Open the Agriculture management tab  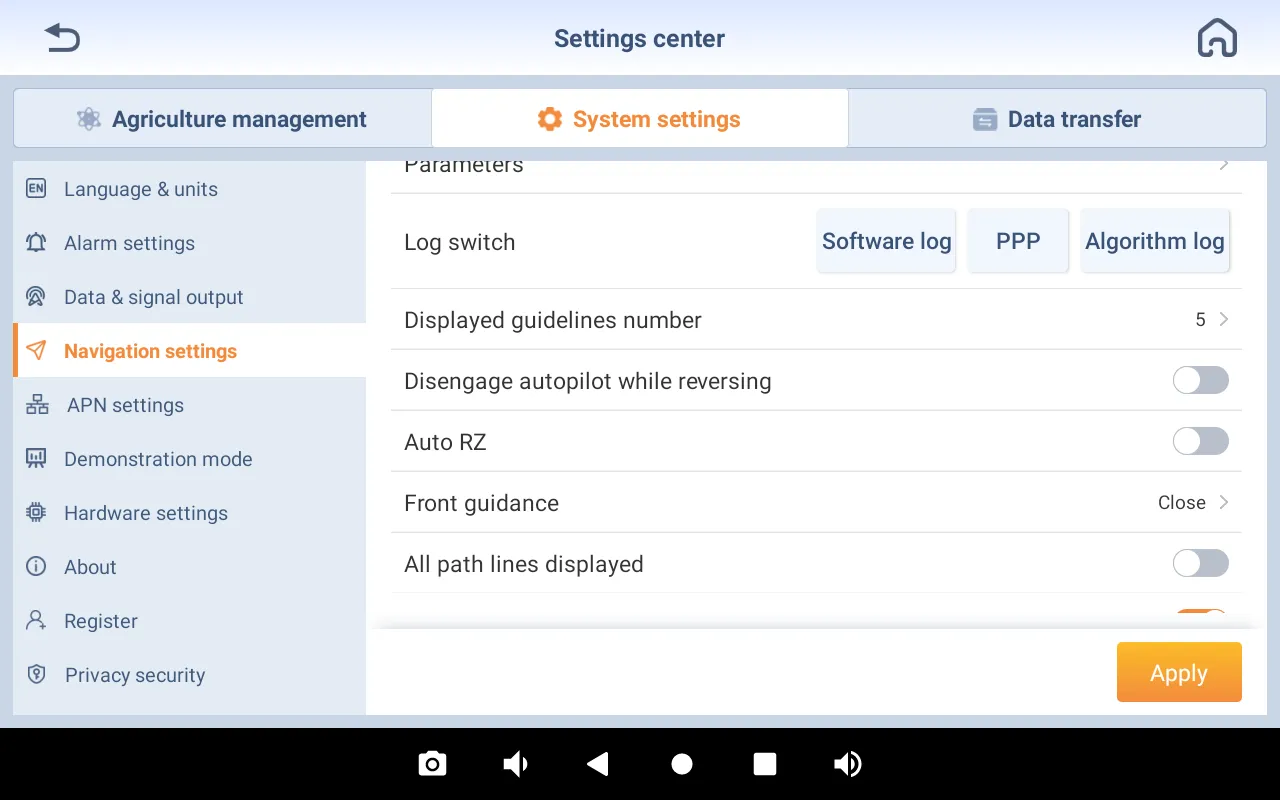click(221, 118)
